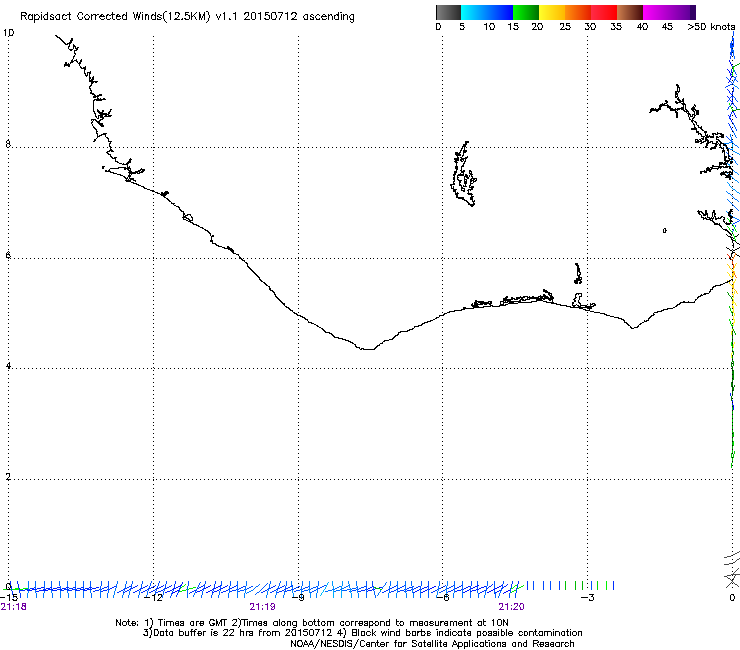Click the cyan-blue 5-15 knots legend swatch
Viewport: 740px width, 650px height.
pos(487,12)
